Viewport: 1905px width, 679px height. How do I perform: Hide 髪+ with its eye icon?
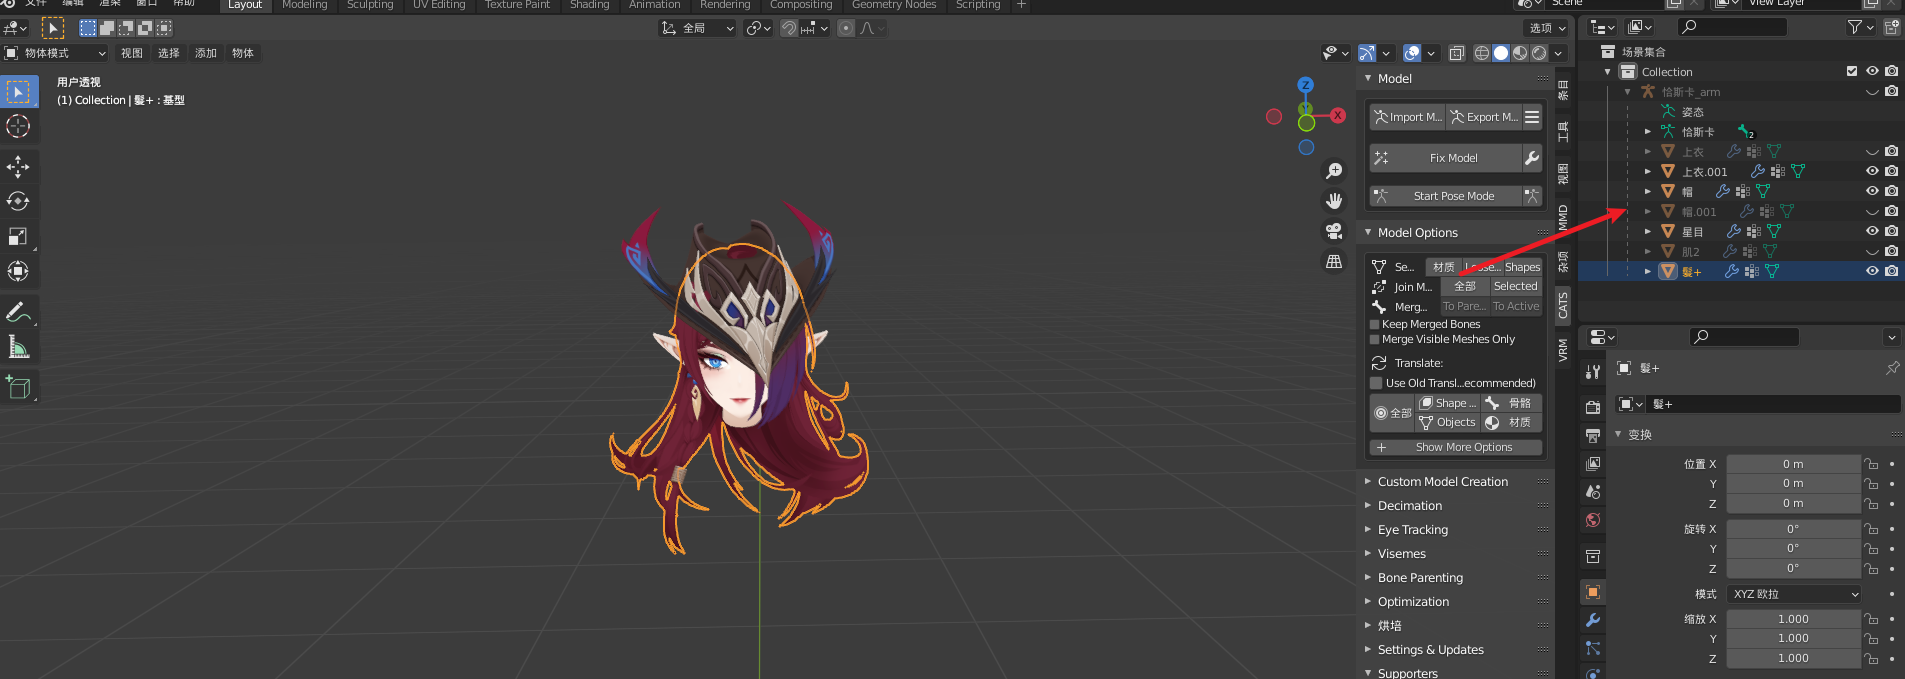(1872, 271)
